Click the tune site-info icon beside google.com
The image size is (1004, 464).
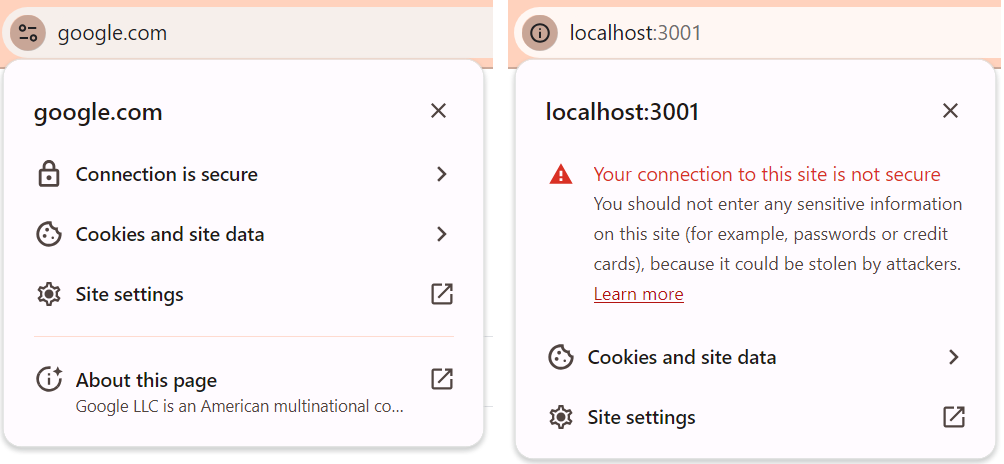28,33
